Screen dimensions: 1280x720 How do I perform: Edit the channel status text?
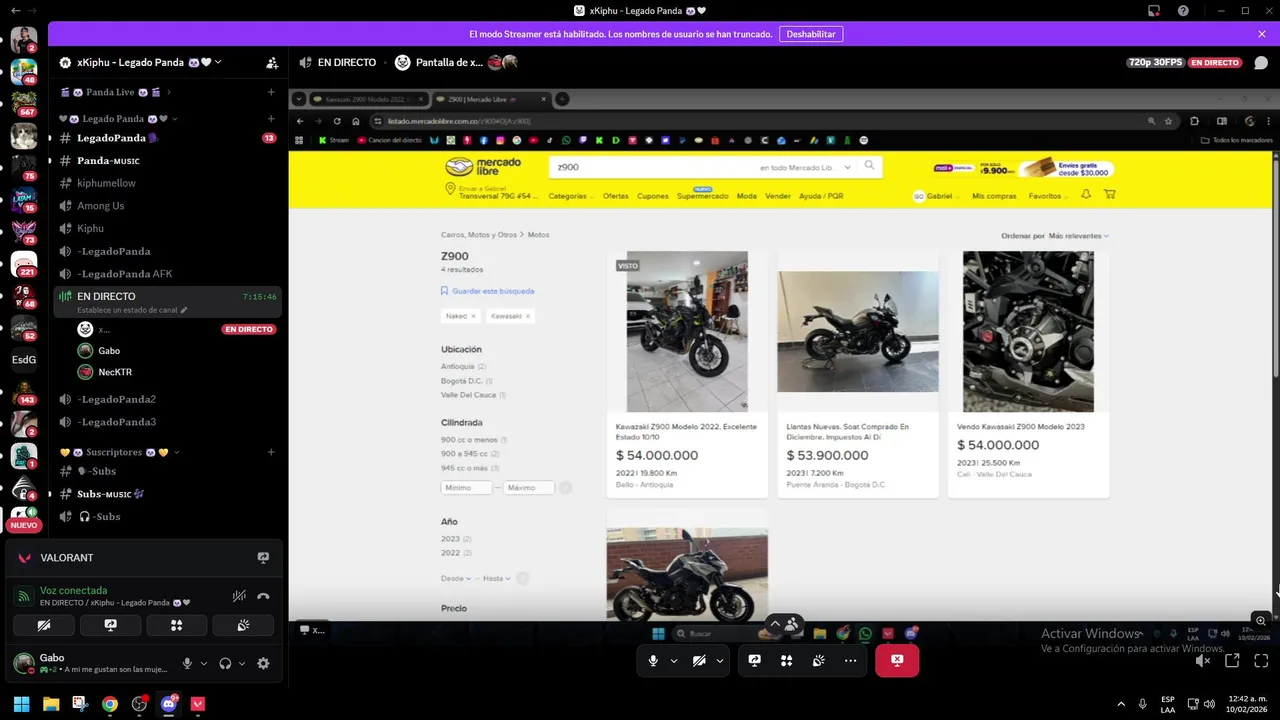click(132, 310)
